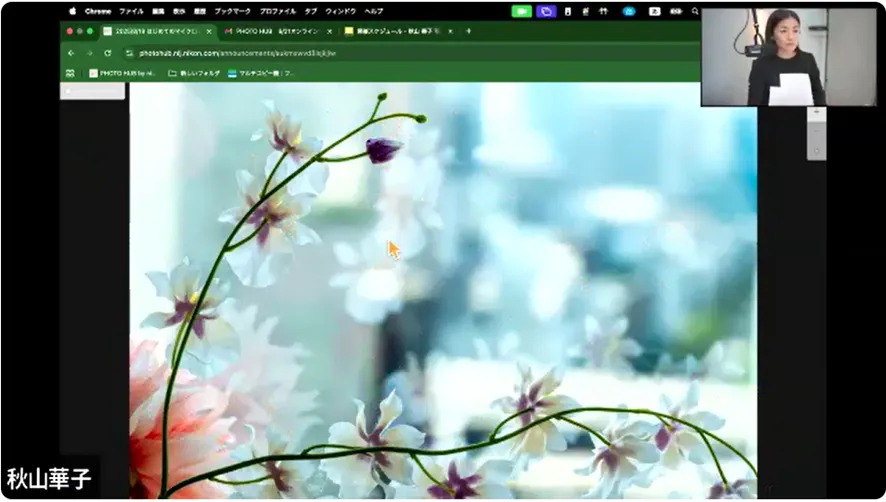Click the green camera icon in menu bar

521,11
